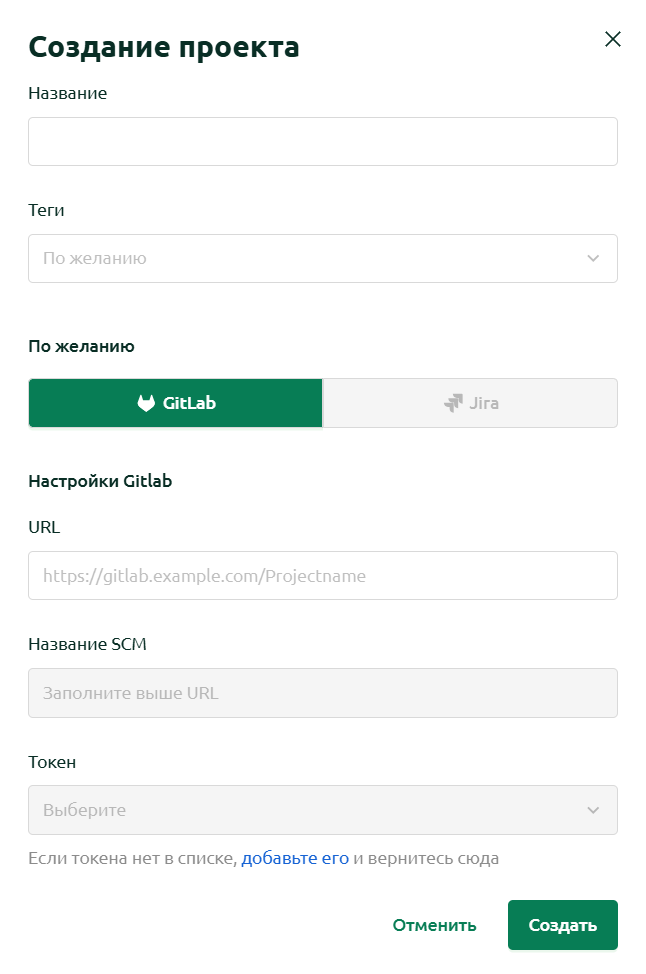The width and height of the screenshot is (646, 974).
Task: Click the Теги field label
Action: coord(46,210)
